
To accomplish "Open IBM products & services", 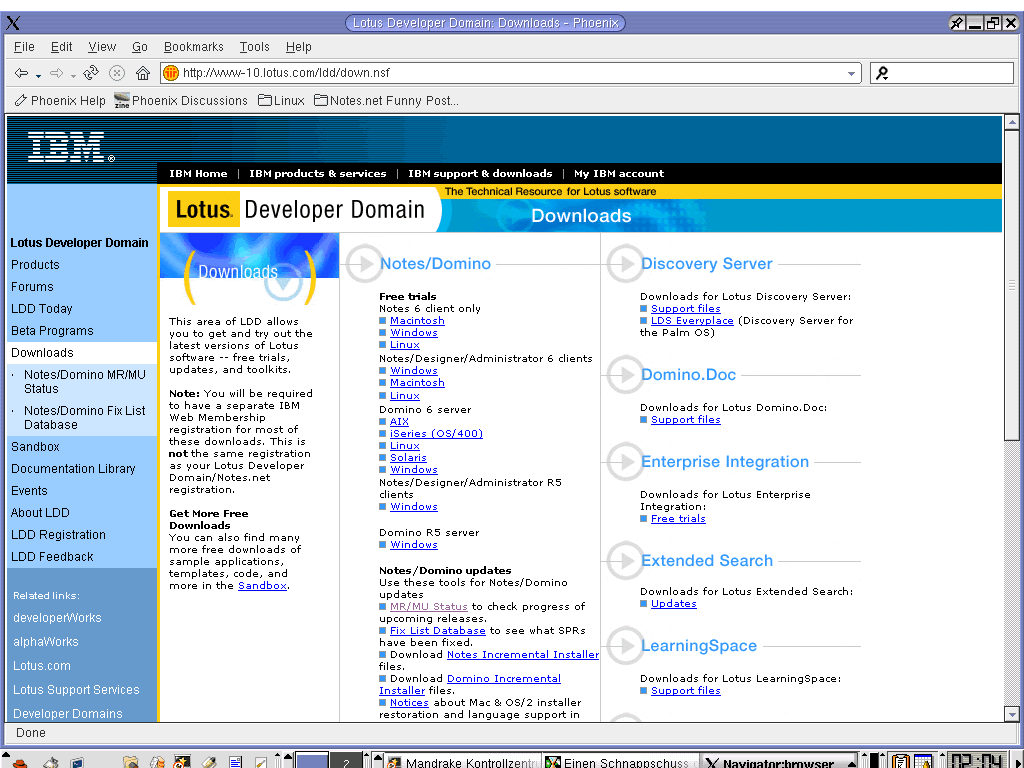I will 317,174.
